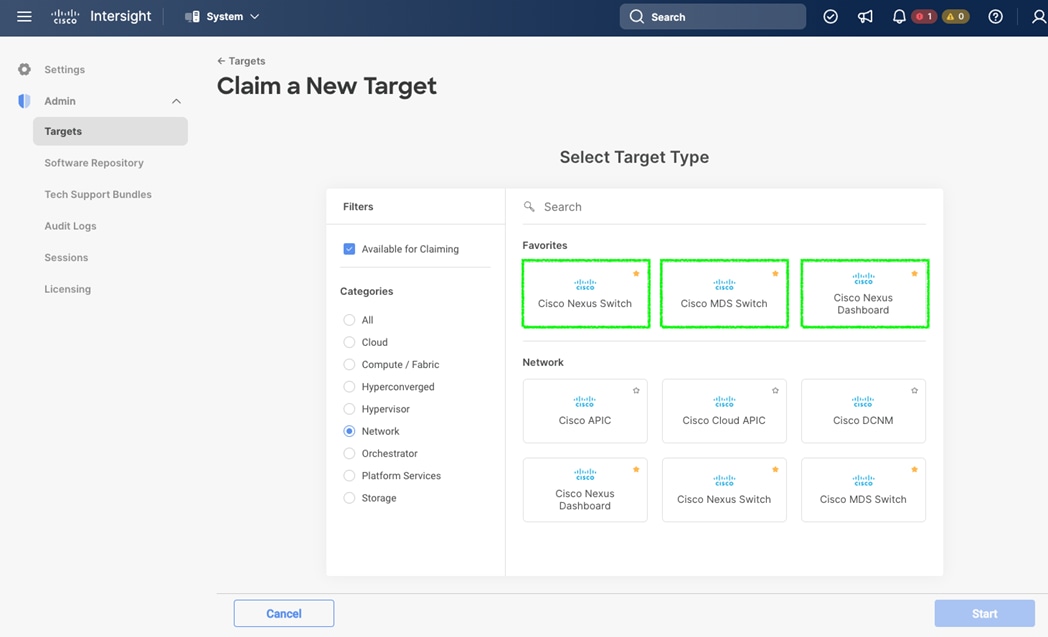
Task: Click the Admin shield icon in the sidebar
Action: [x=25, y=101]
